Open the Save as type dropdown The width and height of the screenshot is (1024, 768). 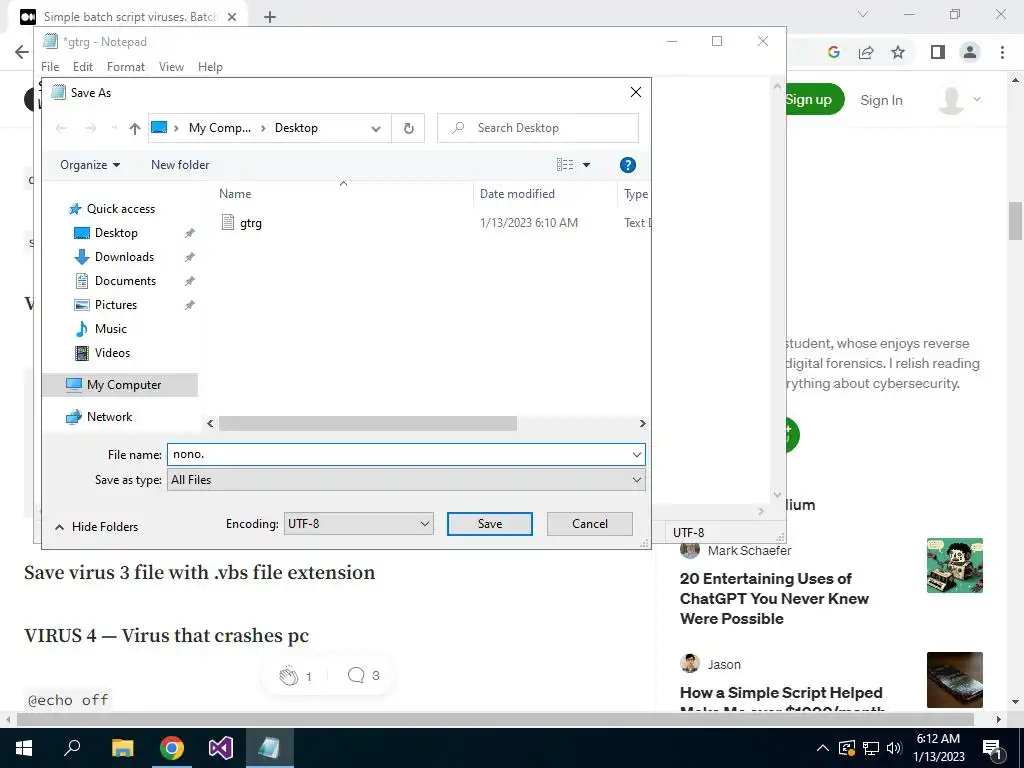[406, 480]
